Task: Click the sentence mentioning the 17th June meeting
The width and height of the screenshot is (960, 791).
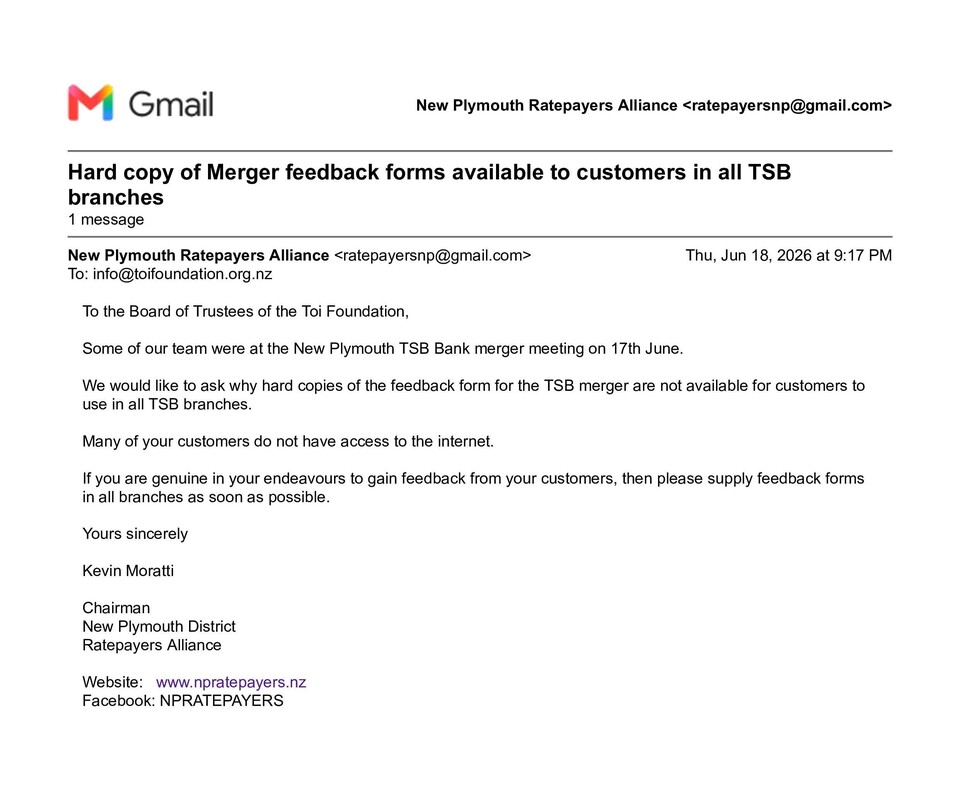Action: (x=383, y=348)
